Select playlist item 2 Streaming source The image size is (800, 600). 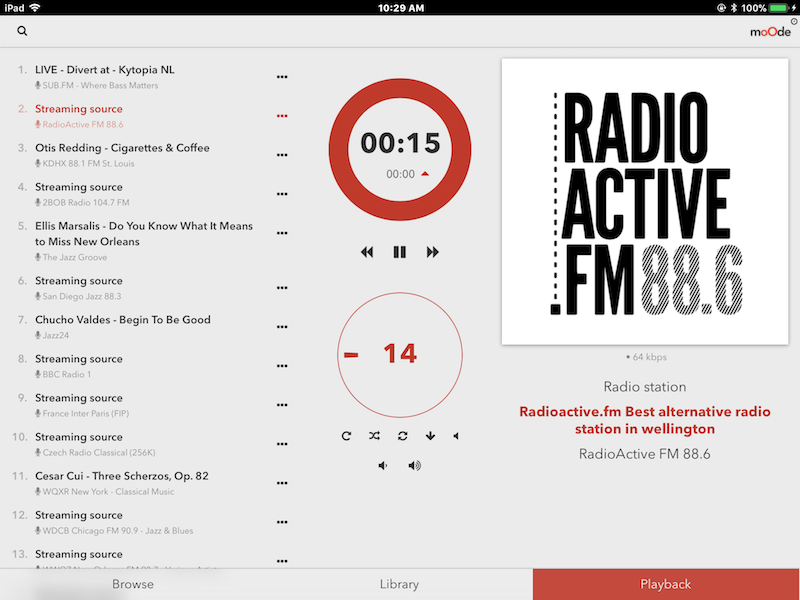79,109
